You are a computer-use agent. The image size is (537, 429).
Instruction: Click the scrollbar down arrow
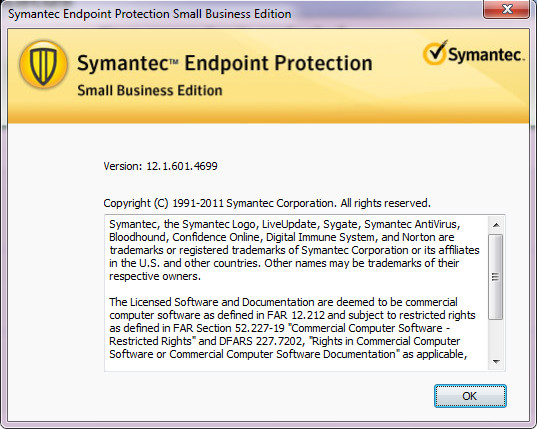pyautogui.click(x=496, y=362)
